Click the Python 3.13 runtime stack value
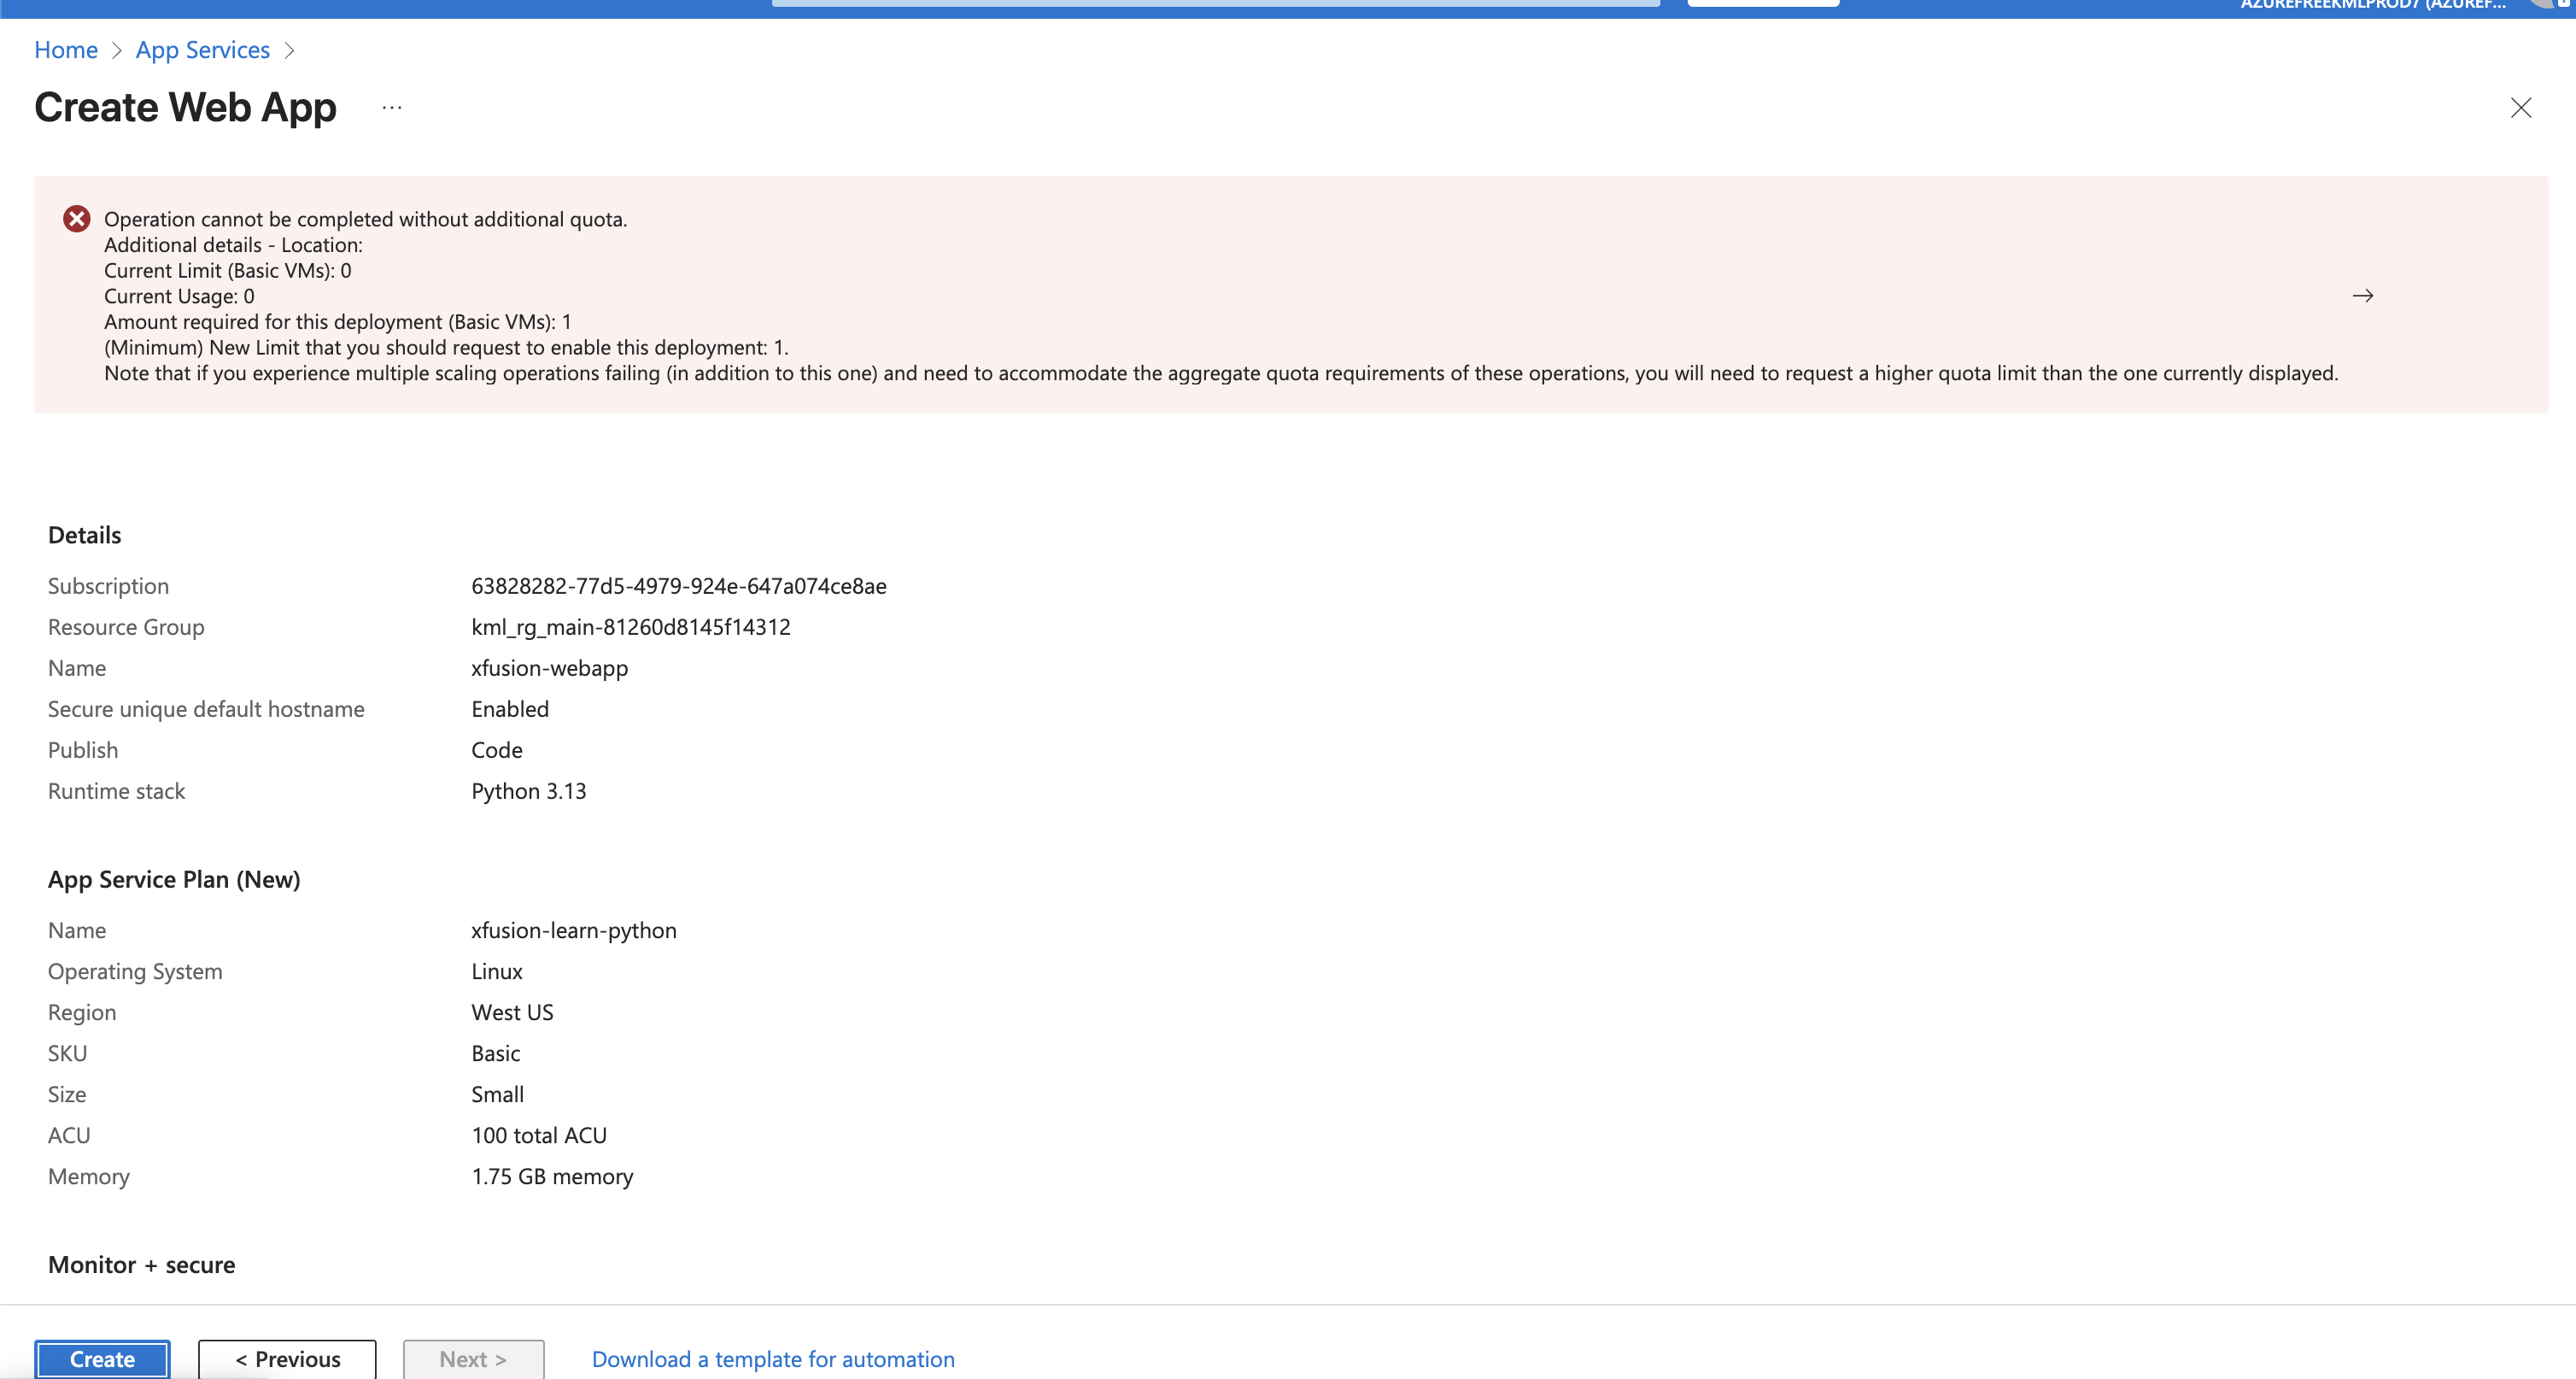 (529, 791)
